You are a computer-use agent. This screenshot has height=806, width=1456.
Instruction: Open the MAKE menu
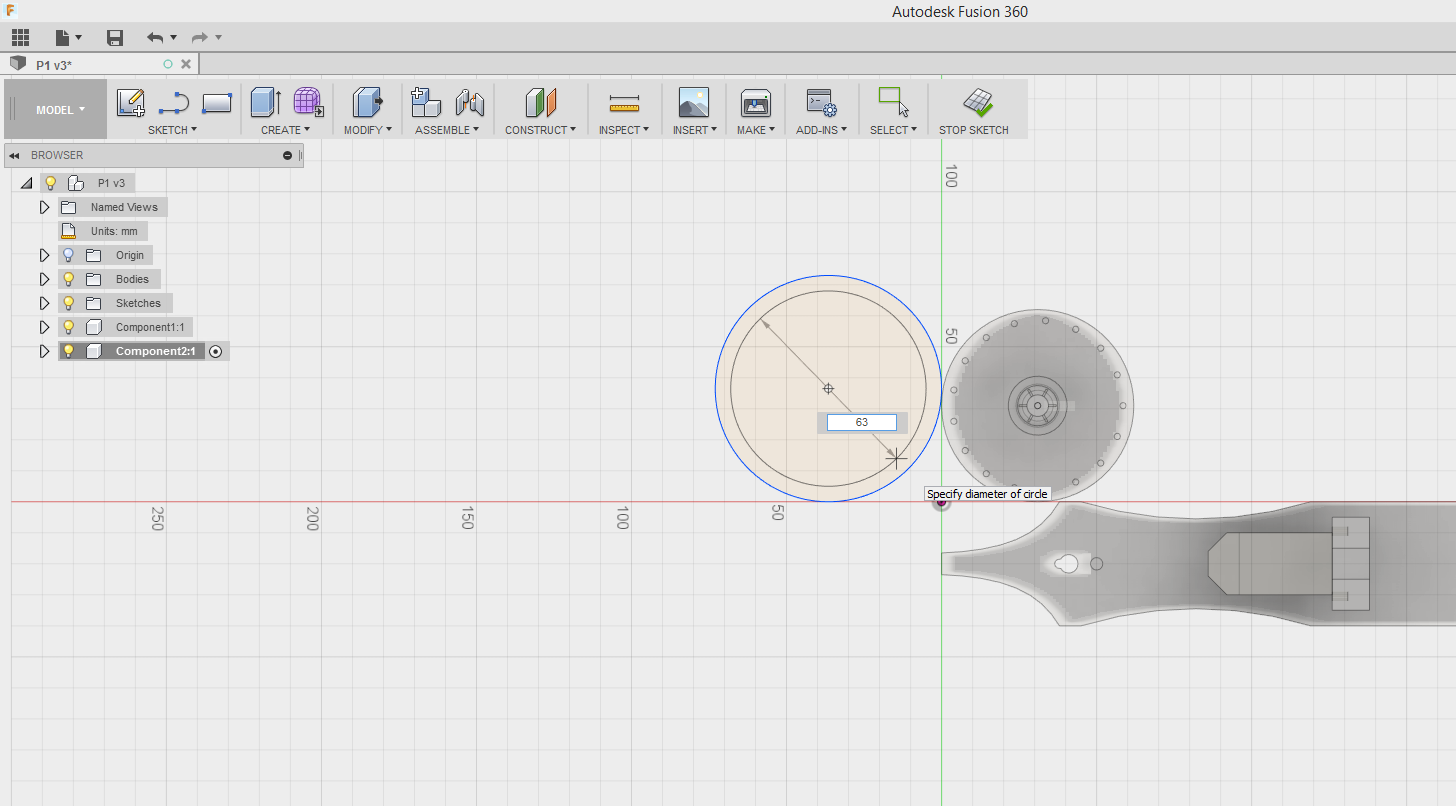point(756,130)
